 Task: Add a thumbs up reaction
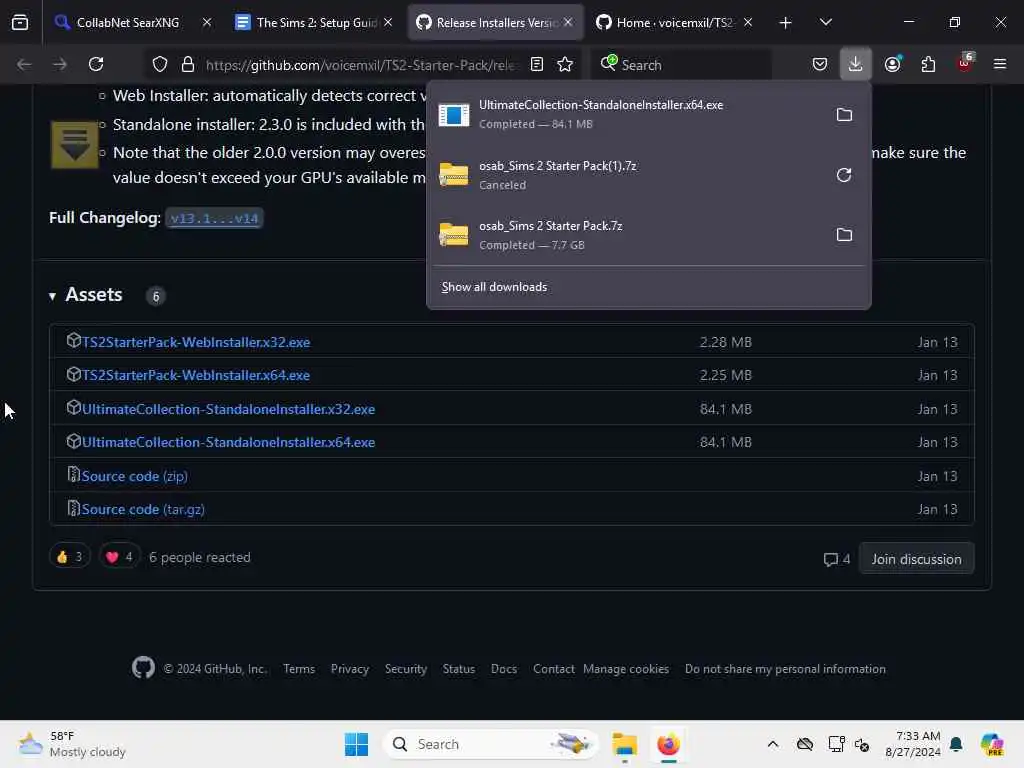tap(69, 557)
